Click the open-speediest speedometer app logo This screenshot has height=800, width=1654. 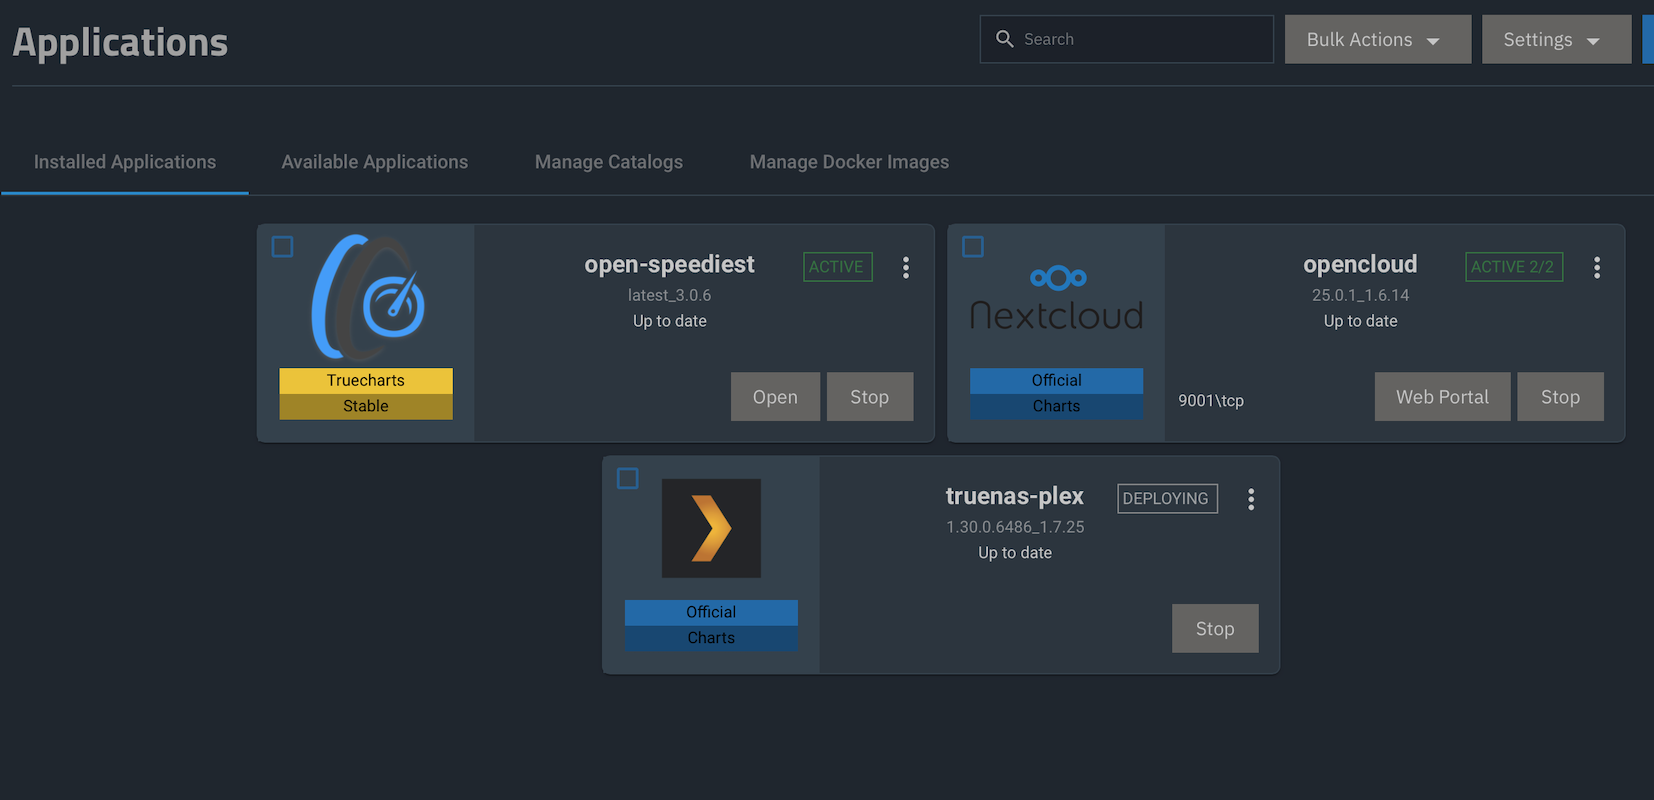[368, 298]
